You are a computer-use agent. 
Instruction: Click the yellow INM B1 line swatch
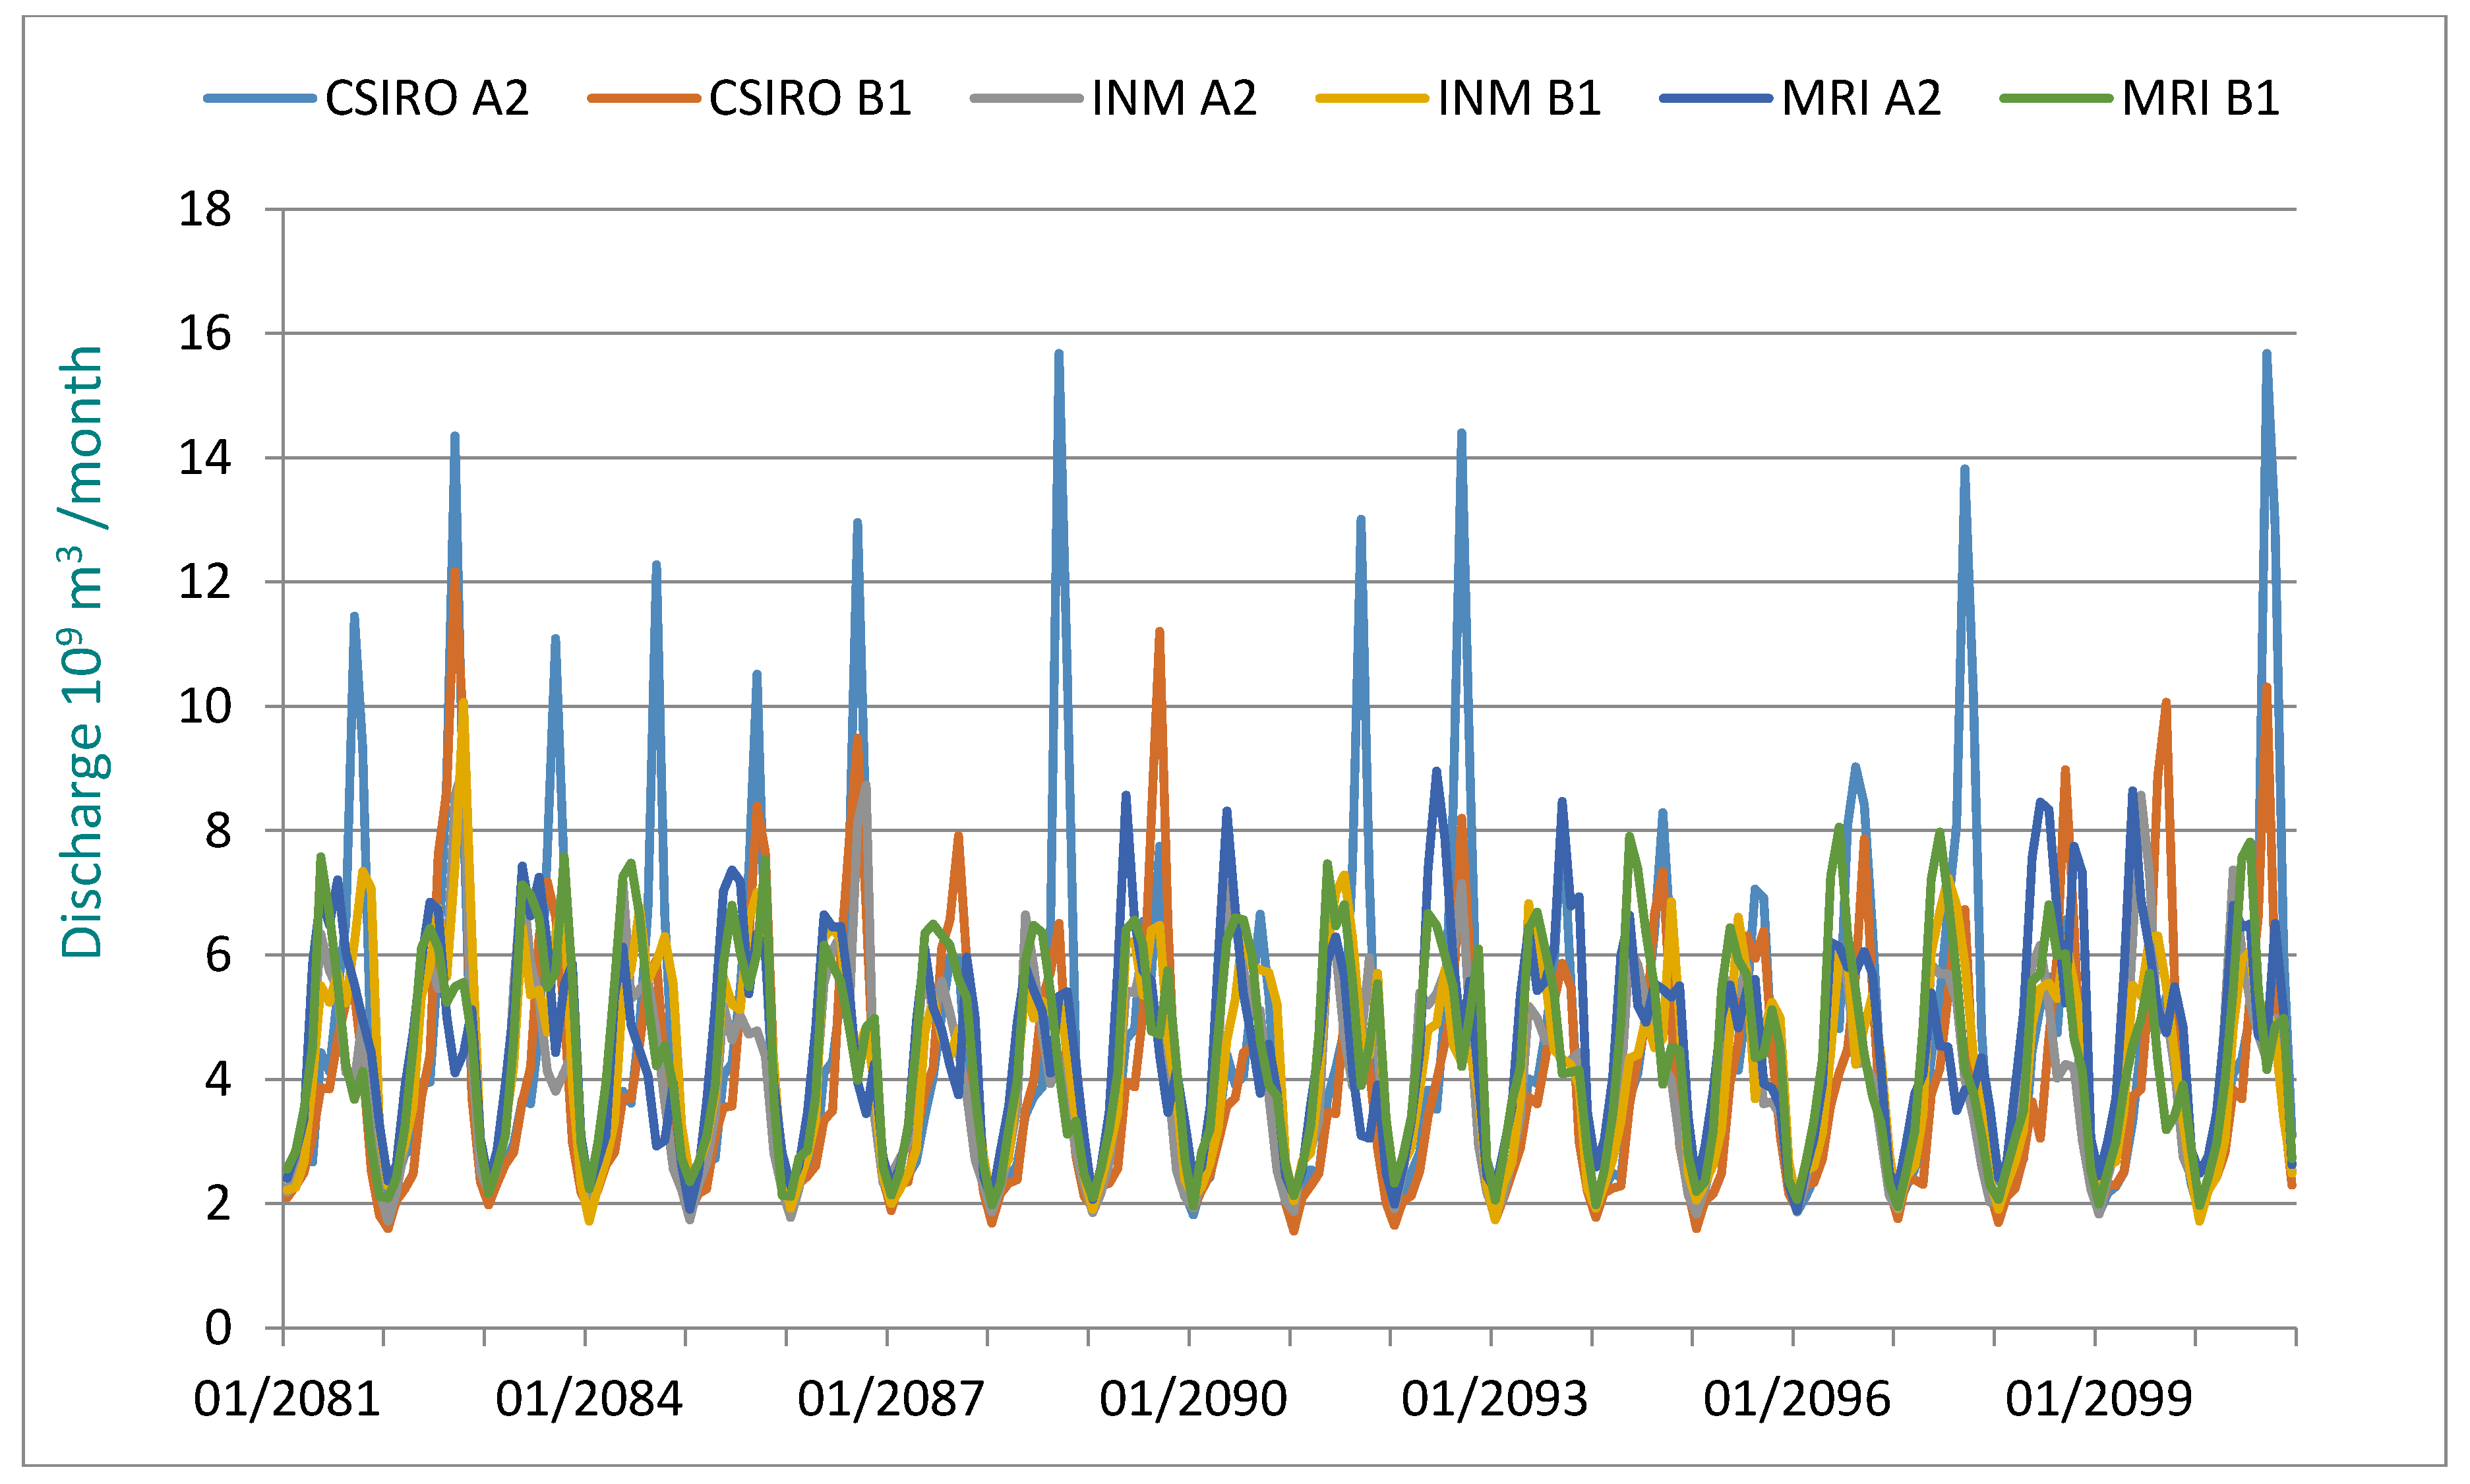[x=1372, y=98]
